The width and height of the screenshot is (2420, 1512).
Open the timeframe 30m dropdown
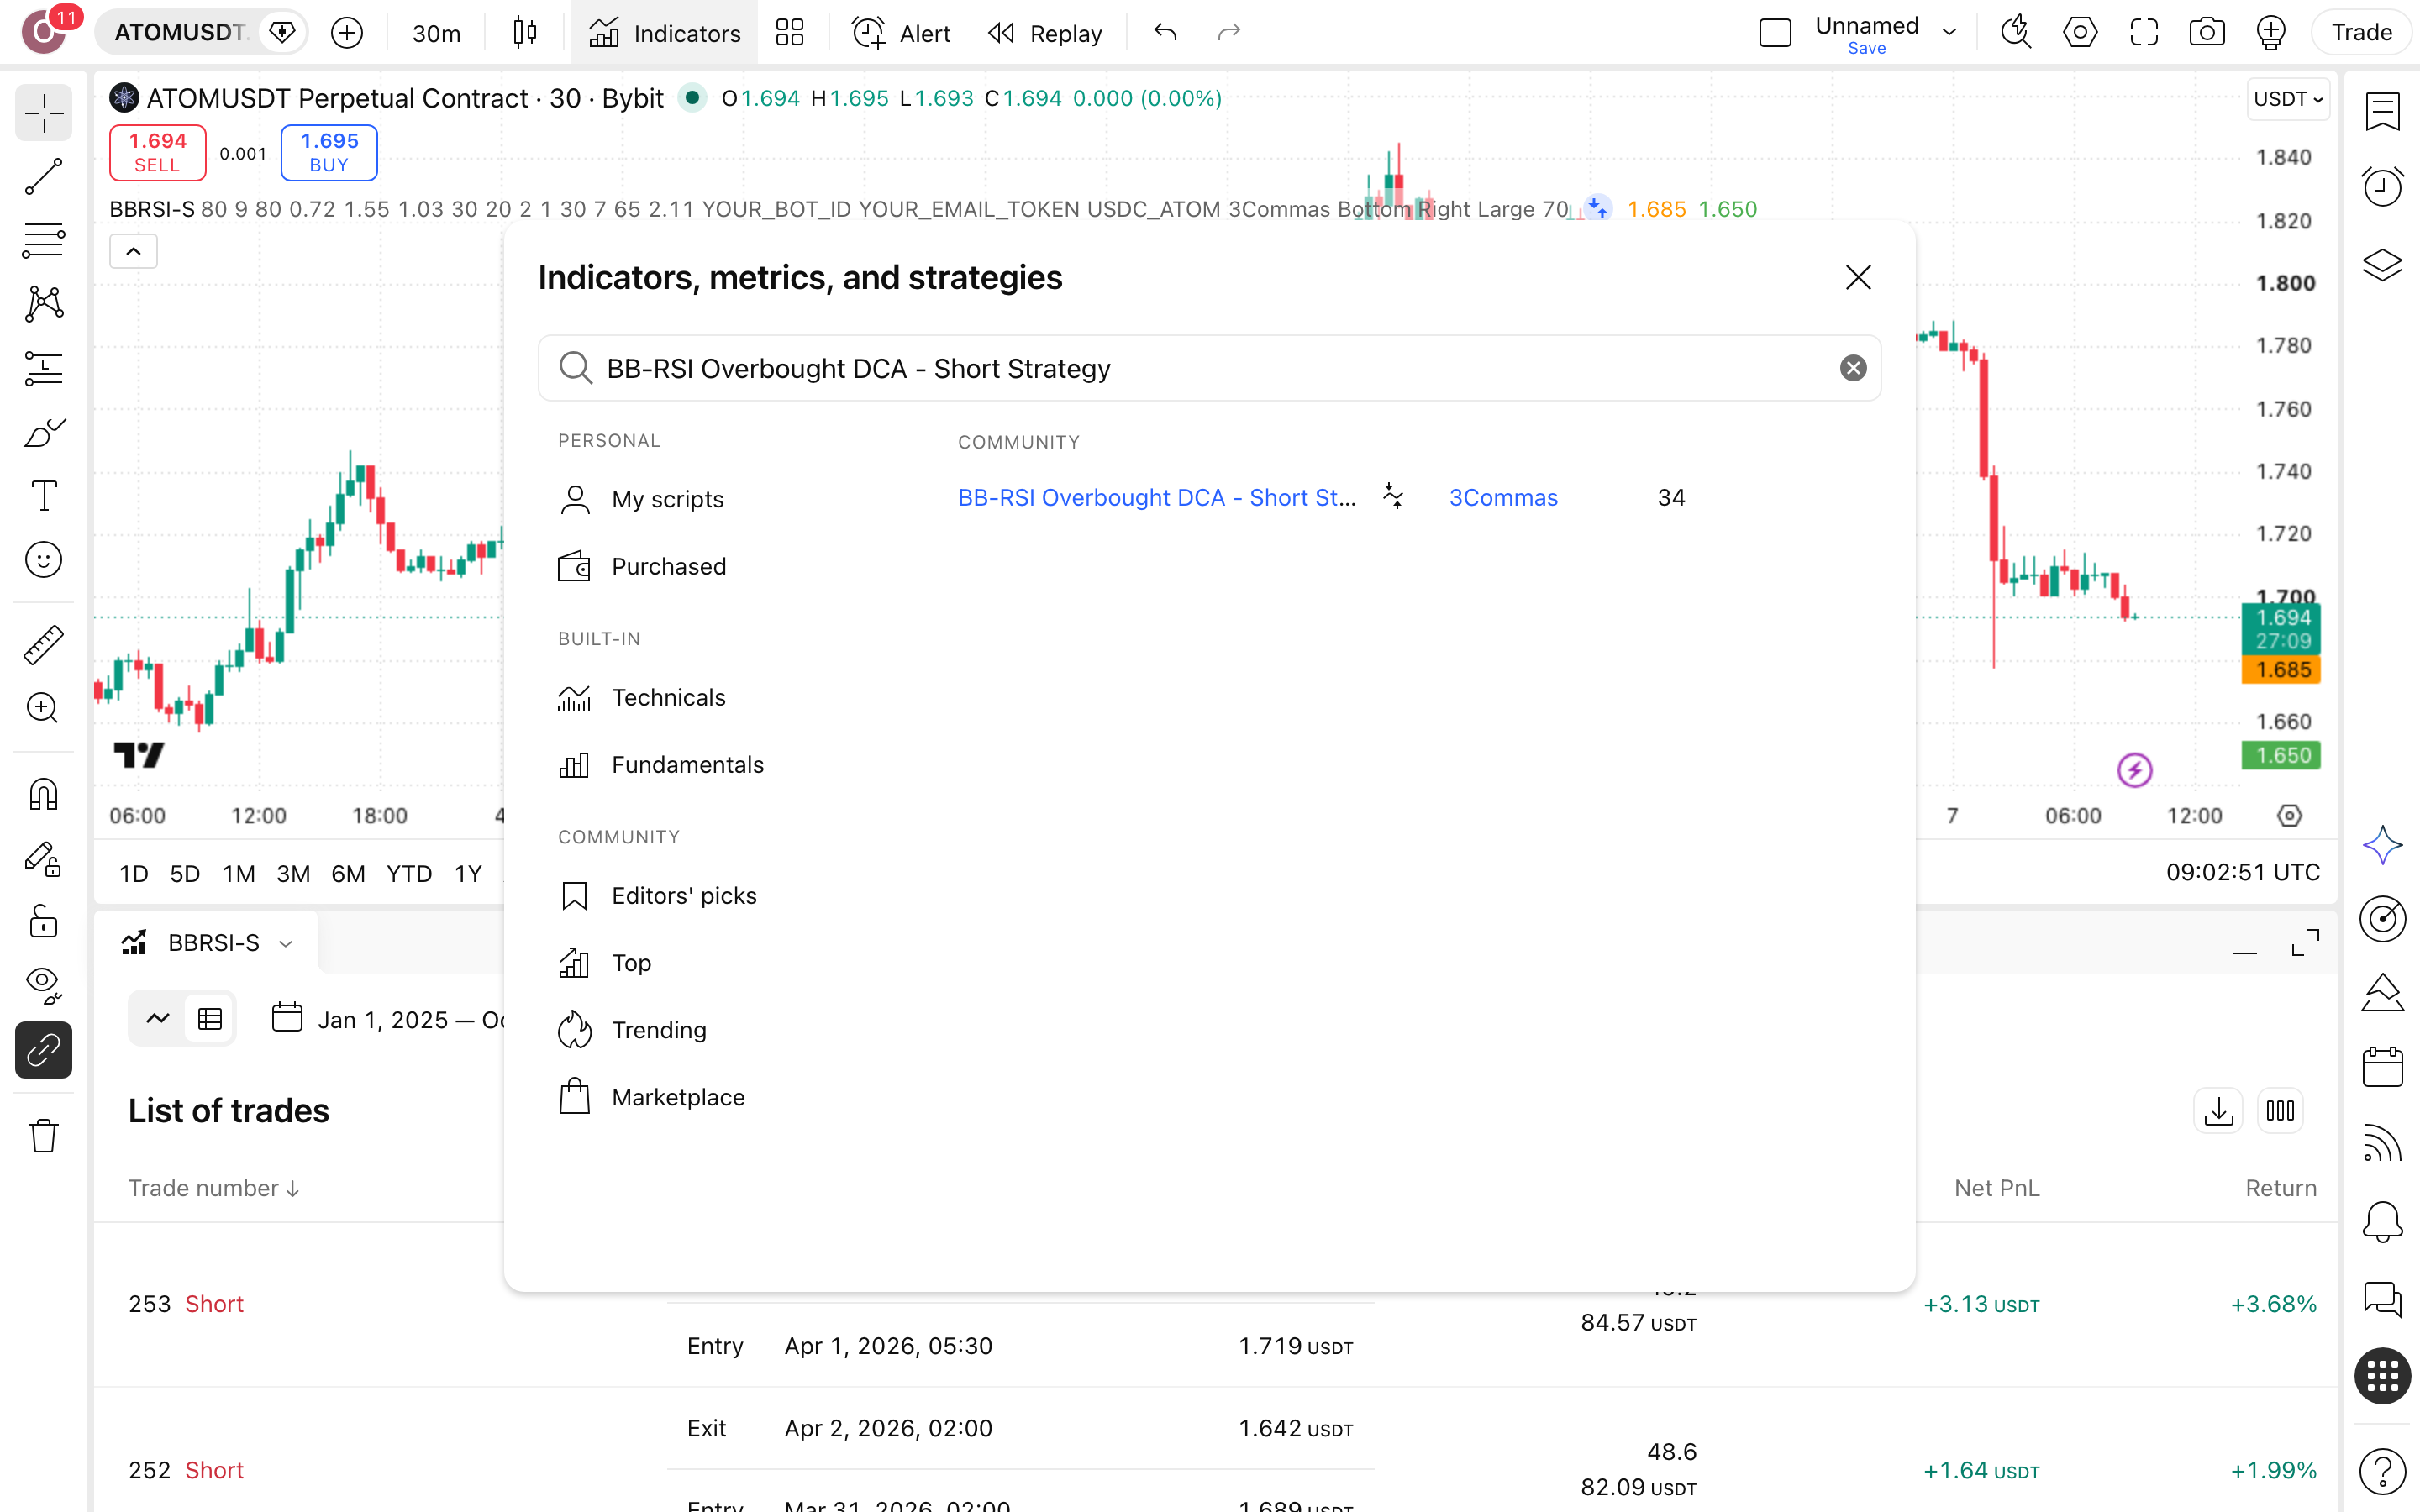click(436, 33)
